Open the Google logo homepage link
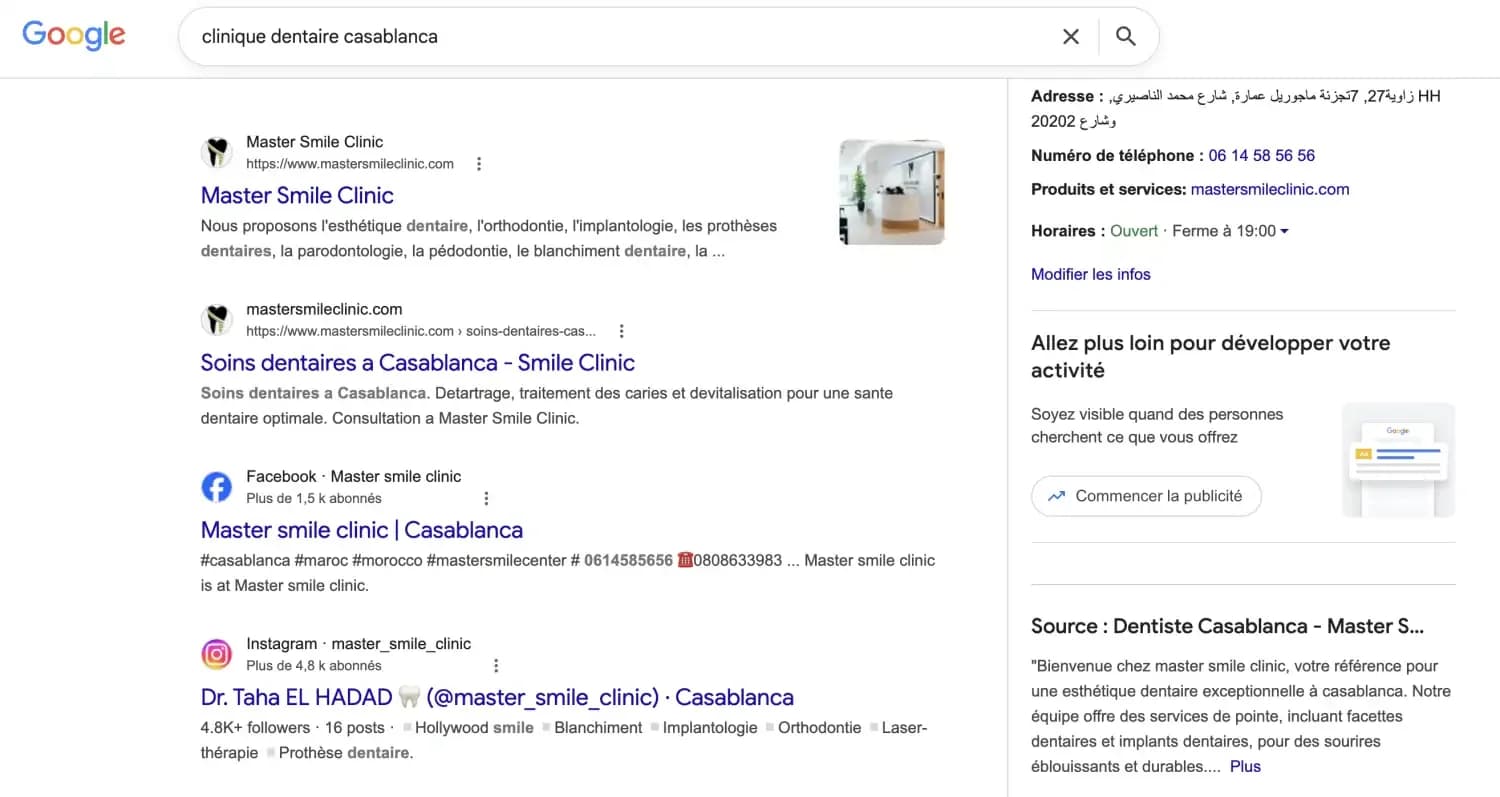Viewport: 1500px width, 797px height. point(74,35)
